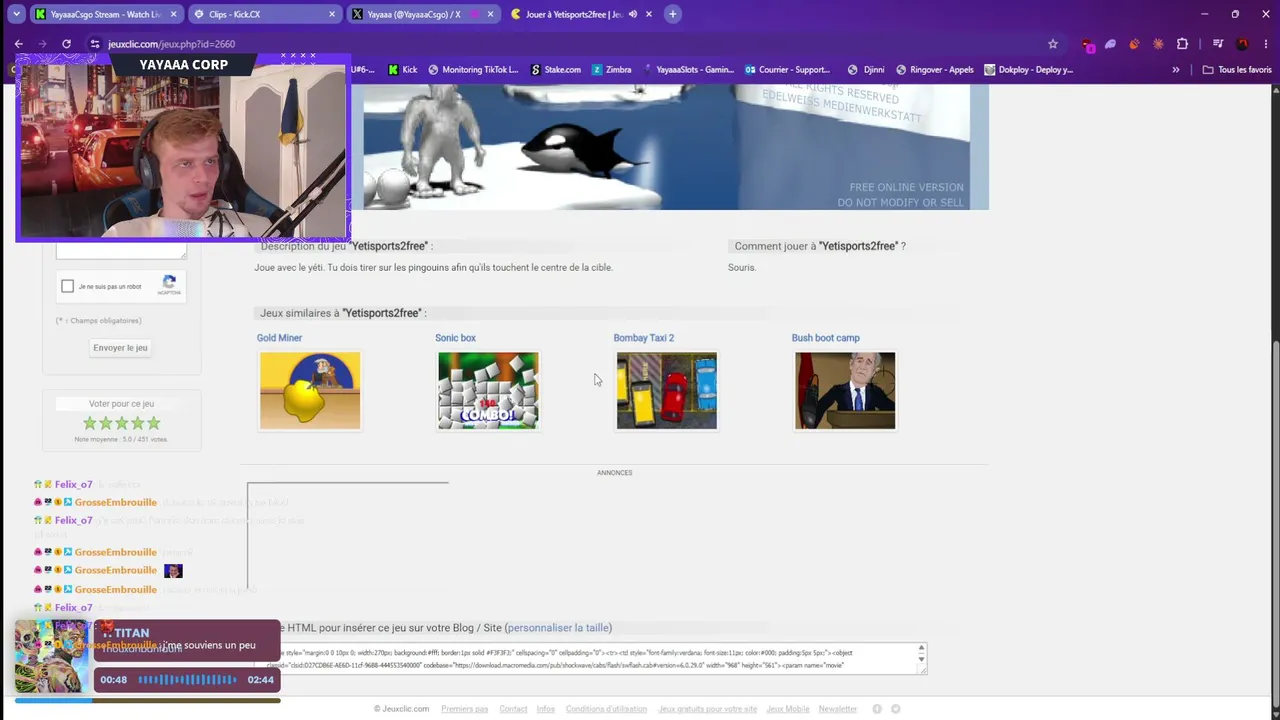Open the Premiers pas footer link
Image resolution: width=1280 pixels, height=720 pixels.
(x=464, y=709)
